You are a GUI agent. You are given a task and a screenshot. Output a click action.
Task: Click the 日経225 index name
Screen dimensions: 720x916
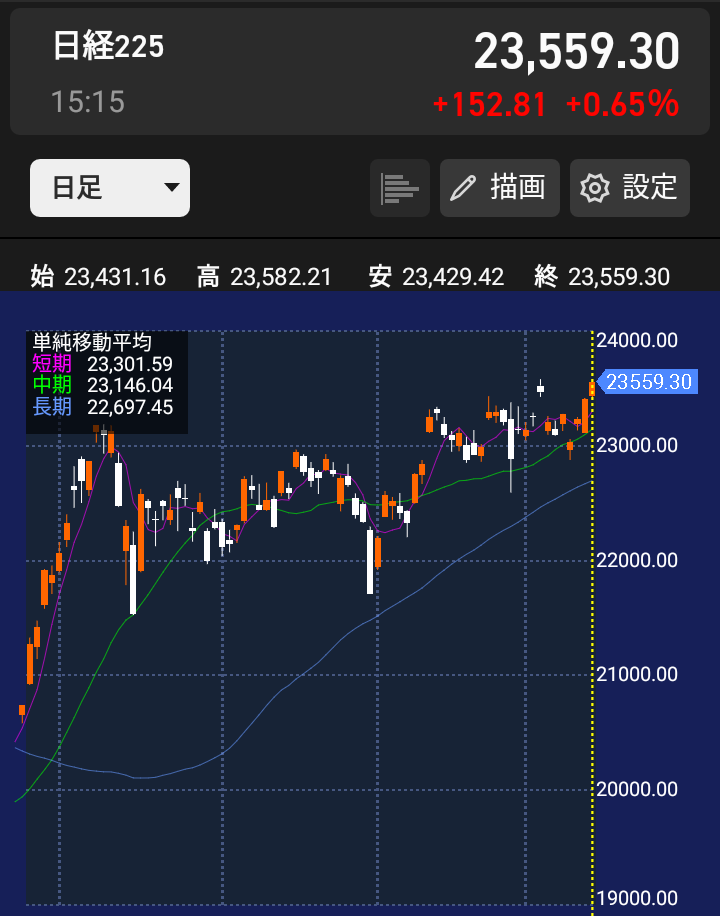click(108, 46)
